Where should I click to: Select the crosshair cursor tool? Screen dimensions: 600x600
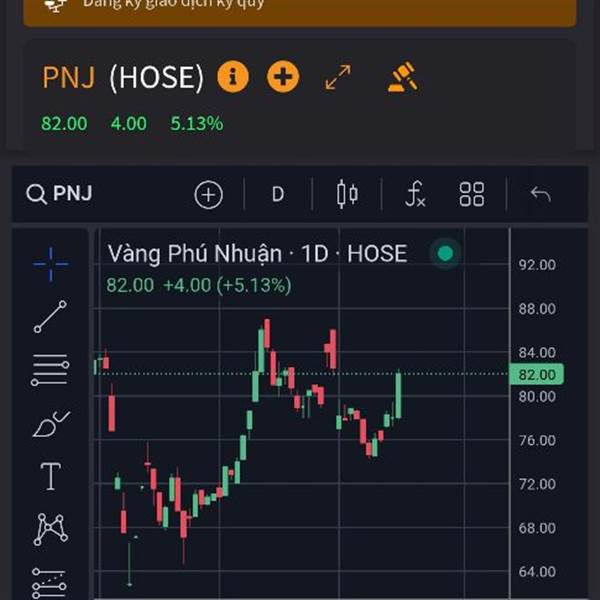tap(51, 264)
